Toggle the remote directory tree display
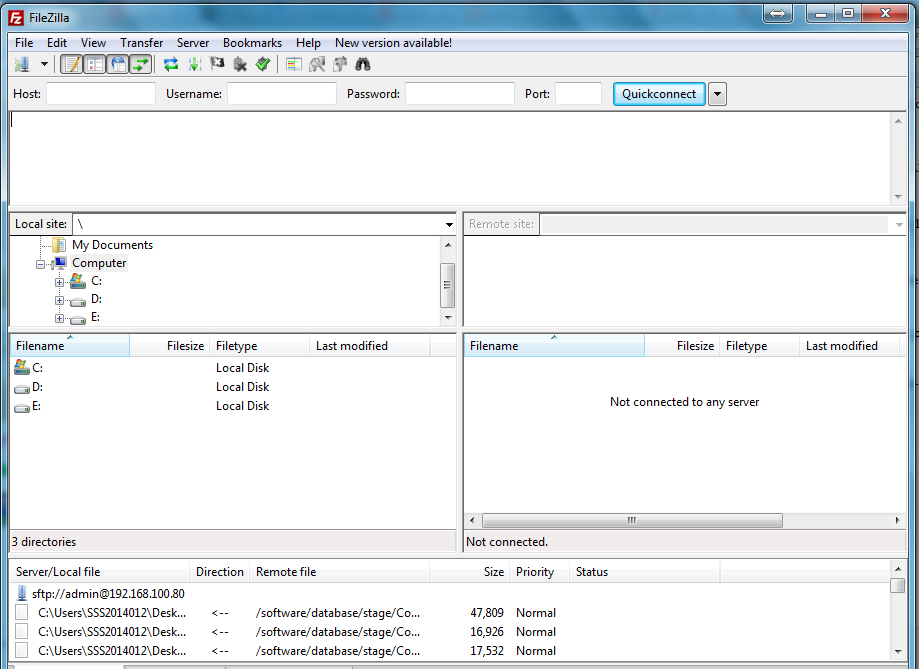The height and width of the screenshot is (669, 919). [118, 64]
